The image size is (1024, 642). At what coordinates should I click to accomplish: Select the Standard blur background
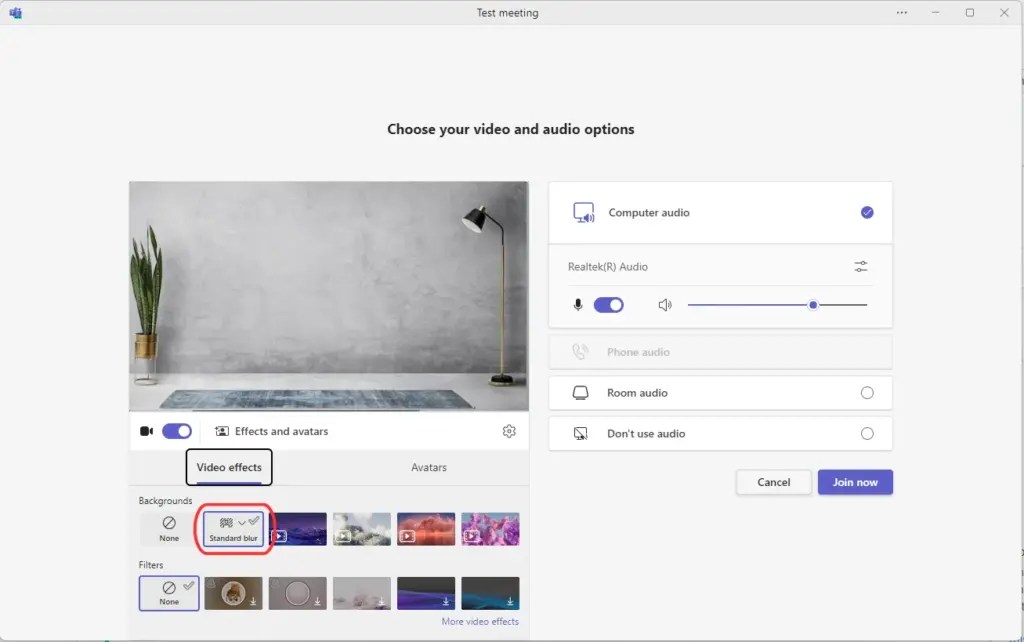232,528
